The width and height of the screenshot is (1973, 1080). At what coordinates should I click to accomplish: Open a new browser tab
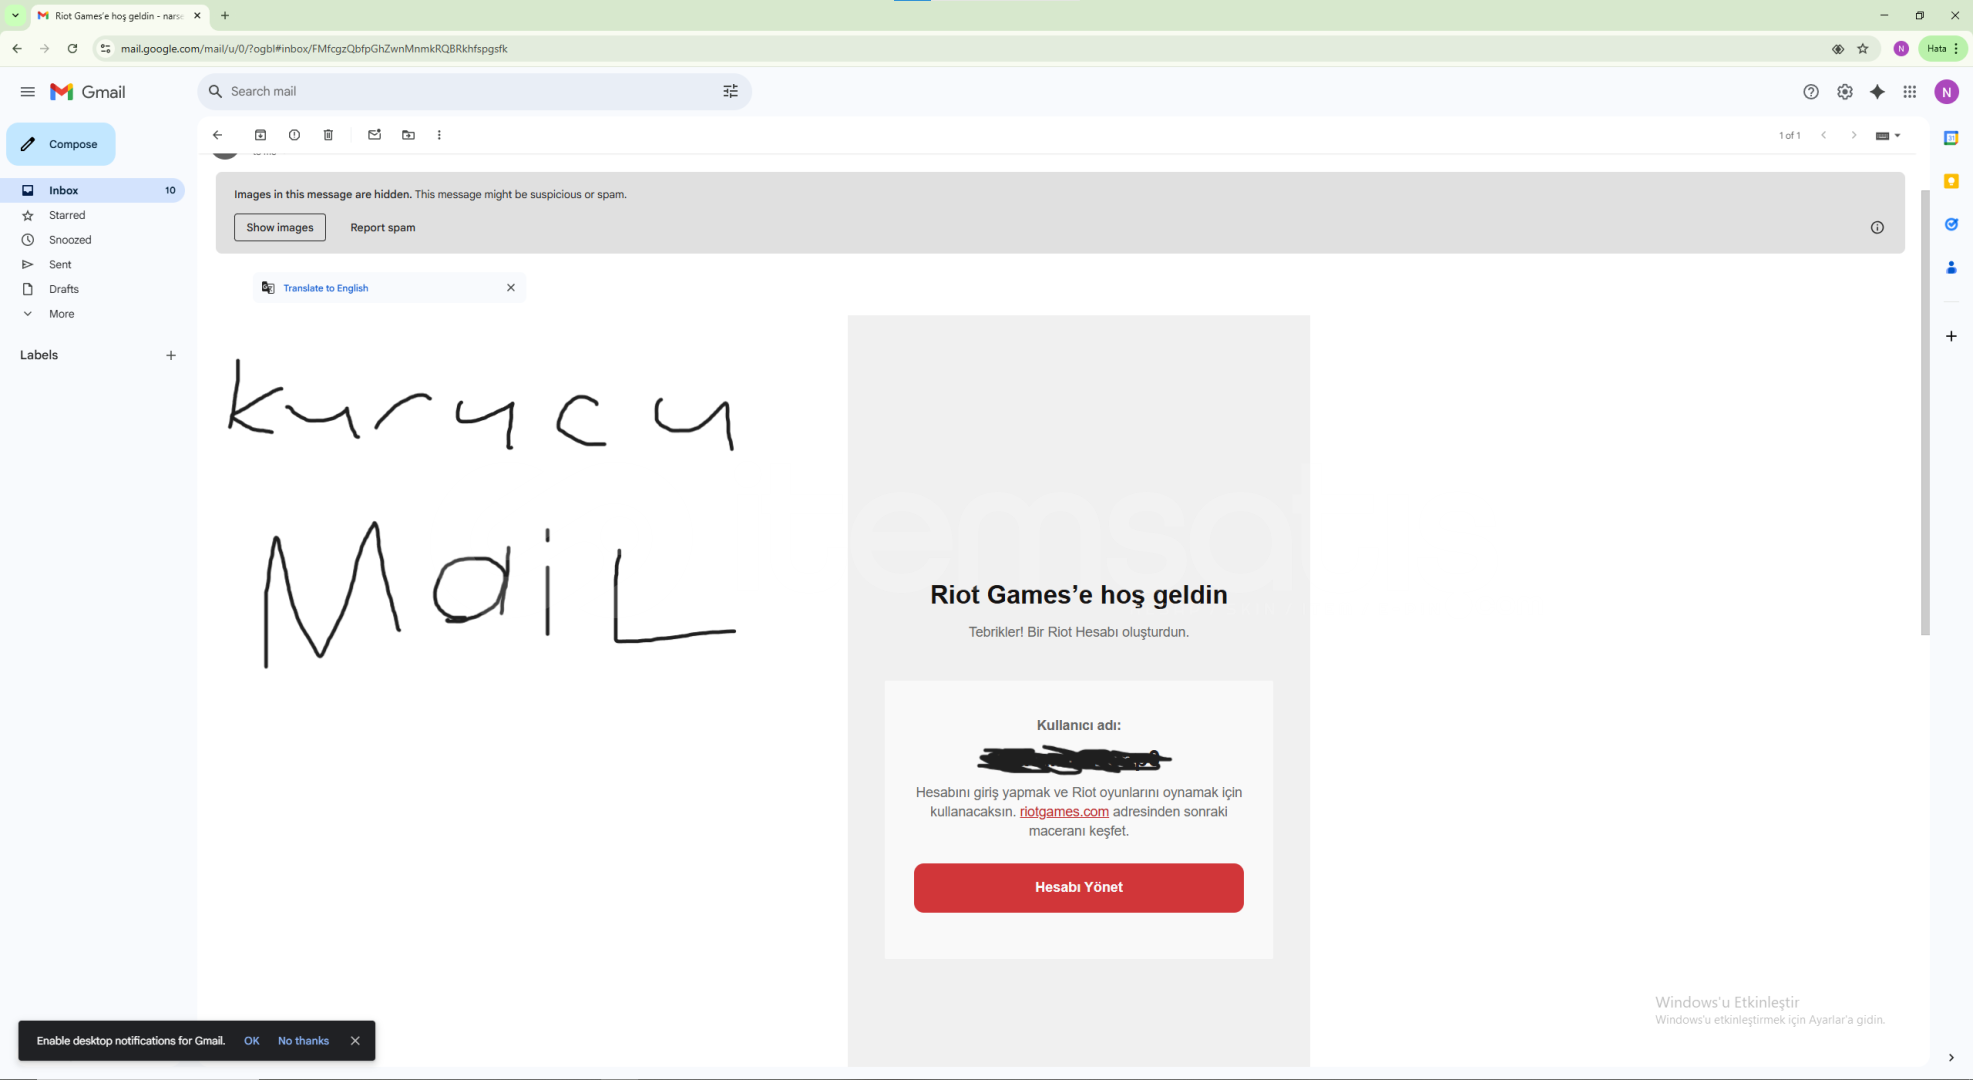point(225,16)
